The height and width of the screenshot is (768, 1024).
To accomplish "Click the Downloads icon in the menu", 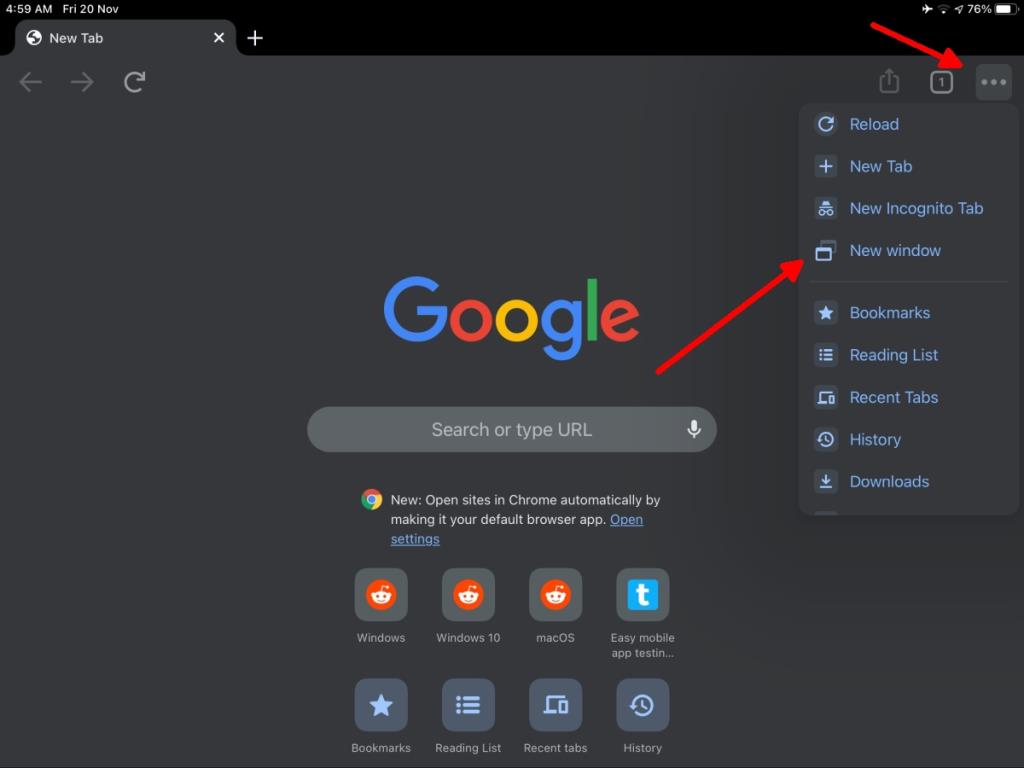I will 826,481.
